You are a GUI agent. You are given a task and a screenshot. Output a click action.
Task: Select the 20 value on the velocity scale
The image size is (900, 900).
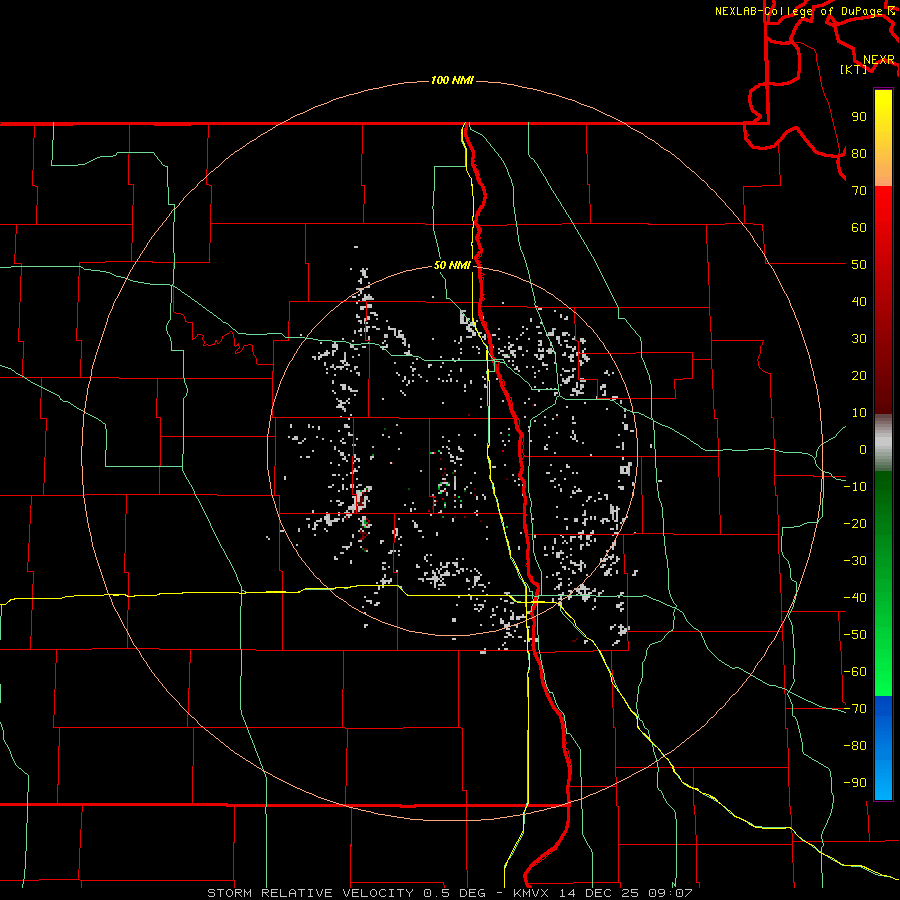[859, 375]
